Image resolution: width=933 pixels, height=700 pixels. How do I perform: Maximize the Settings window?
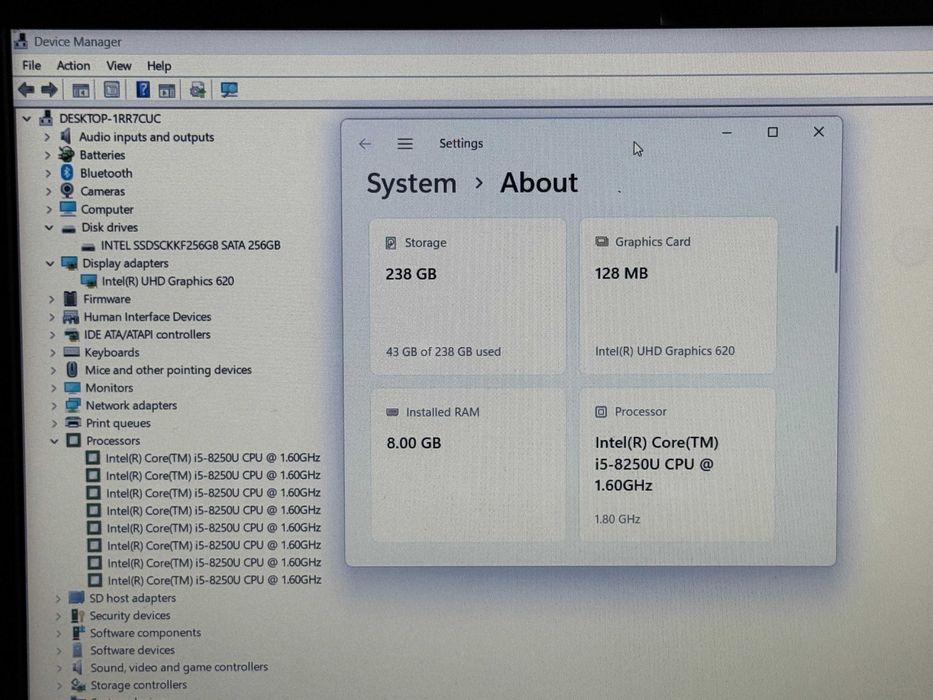[x=772, y=132]
